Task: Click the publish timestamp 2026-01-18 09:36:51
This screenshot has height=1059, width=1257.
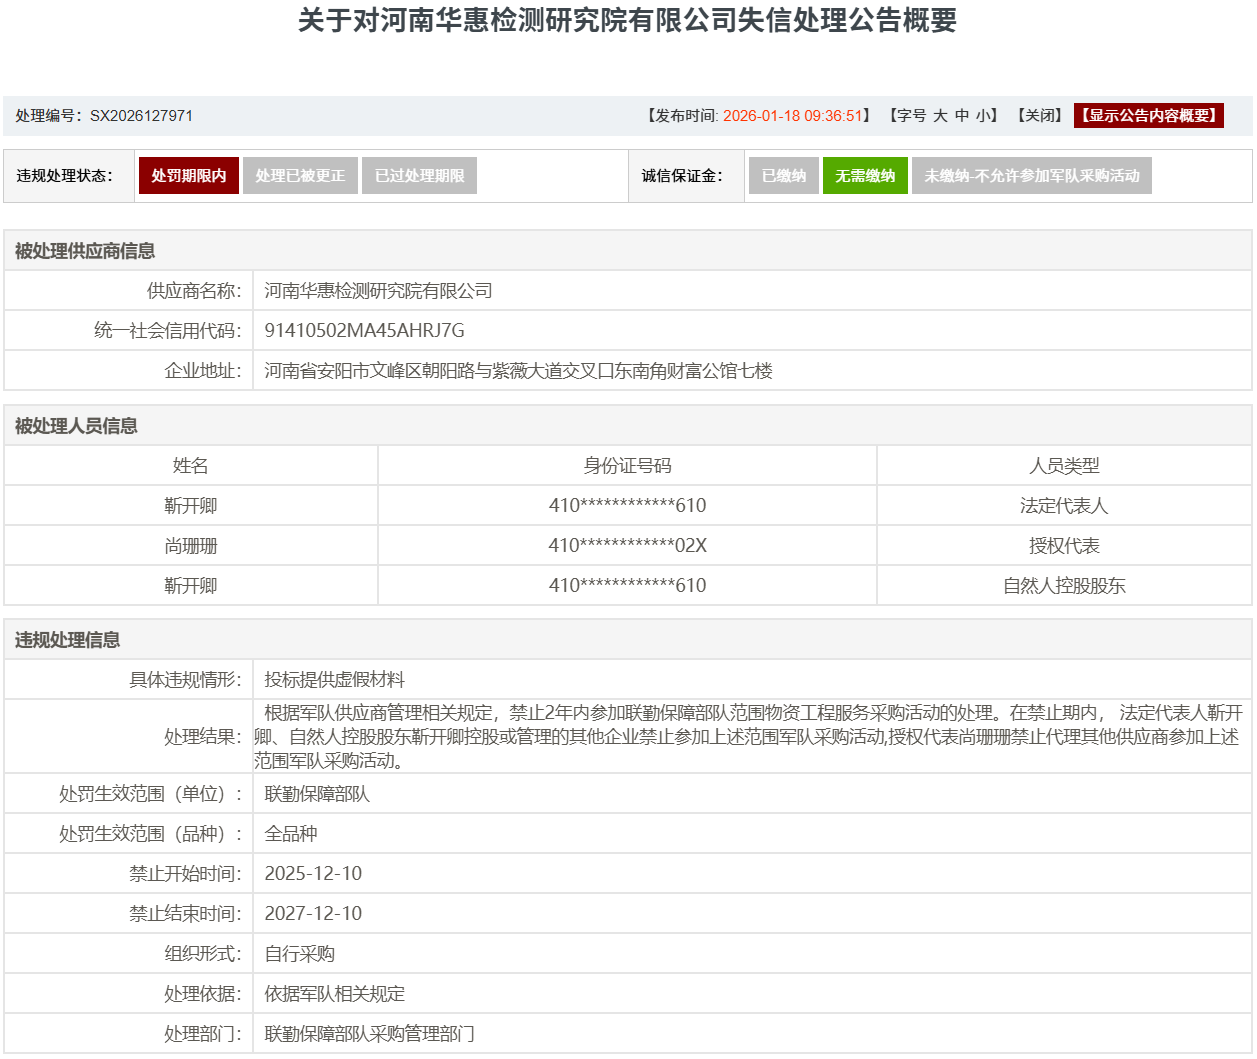Action: point(792,116)
